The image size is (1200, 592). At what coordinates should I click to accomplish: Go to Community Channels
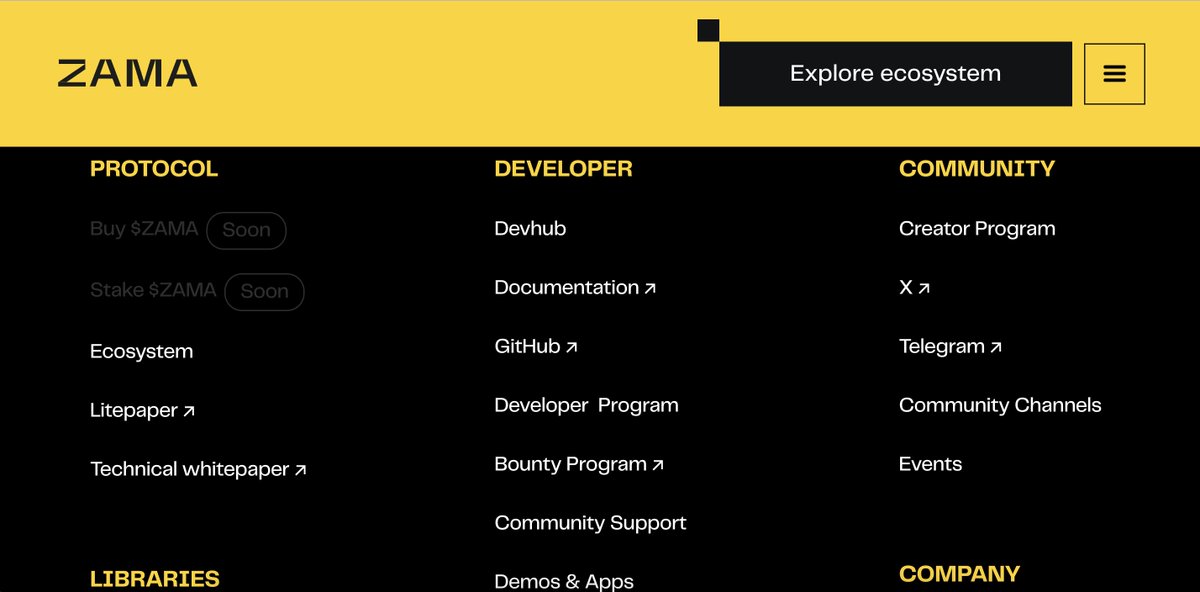(1000, 405)
